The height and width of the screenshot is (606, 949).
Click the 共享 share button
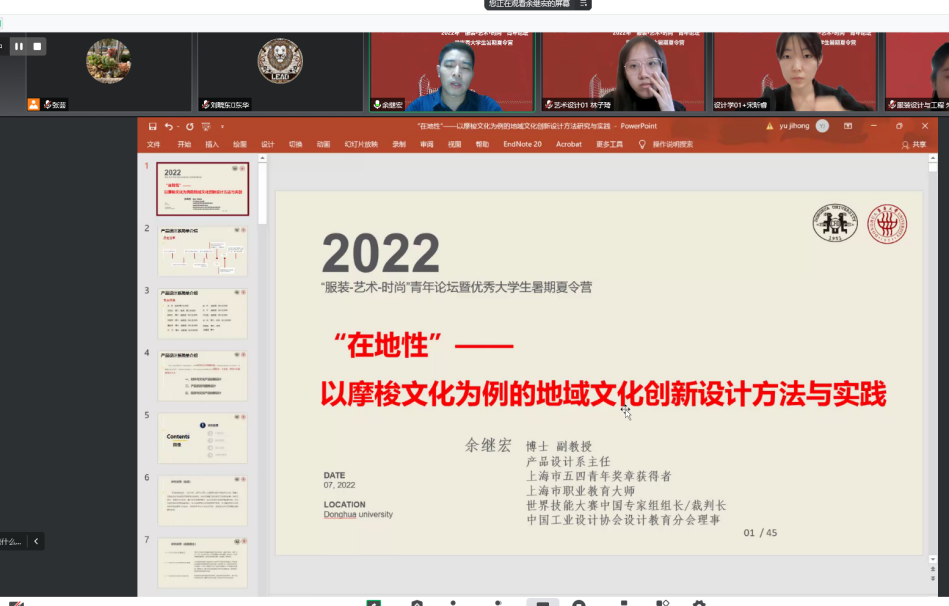point(913,144)
